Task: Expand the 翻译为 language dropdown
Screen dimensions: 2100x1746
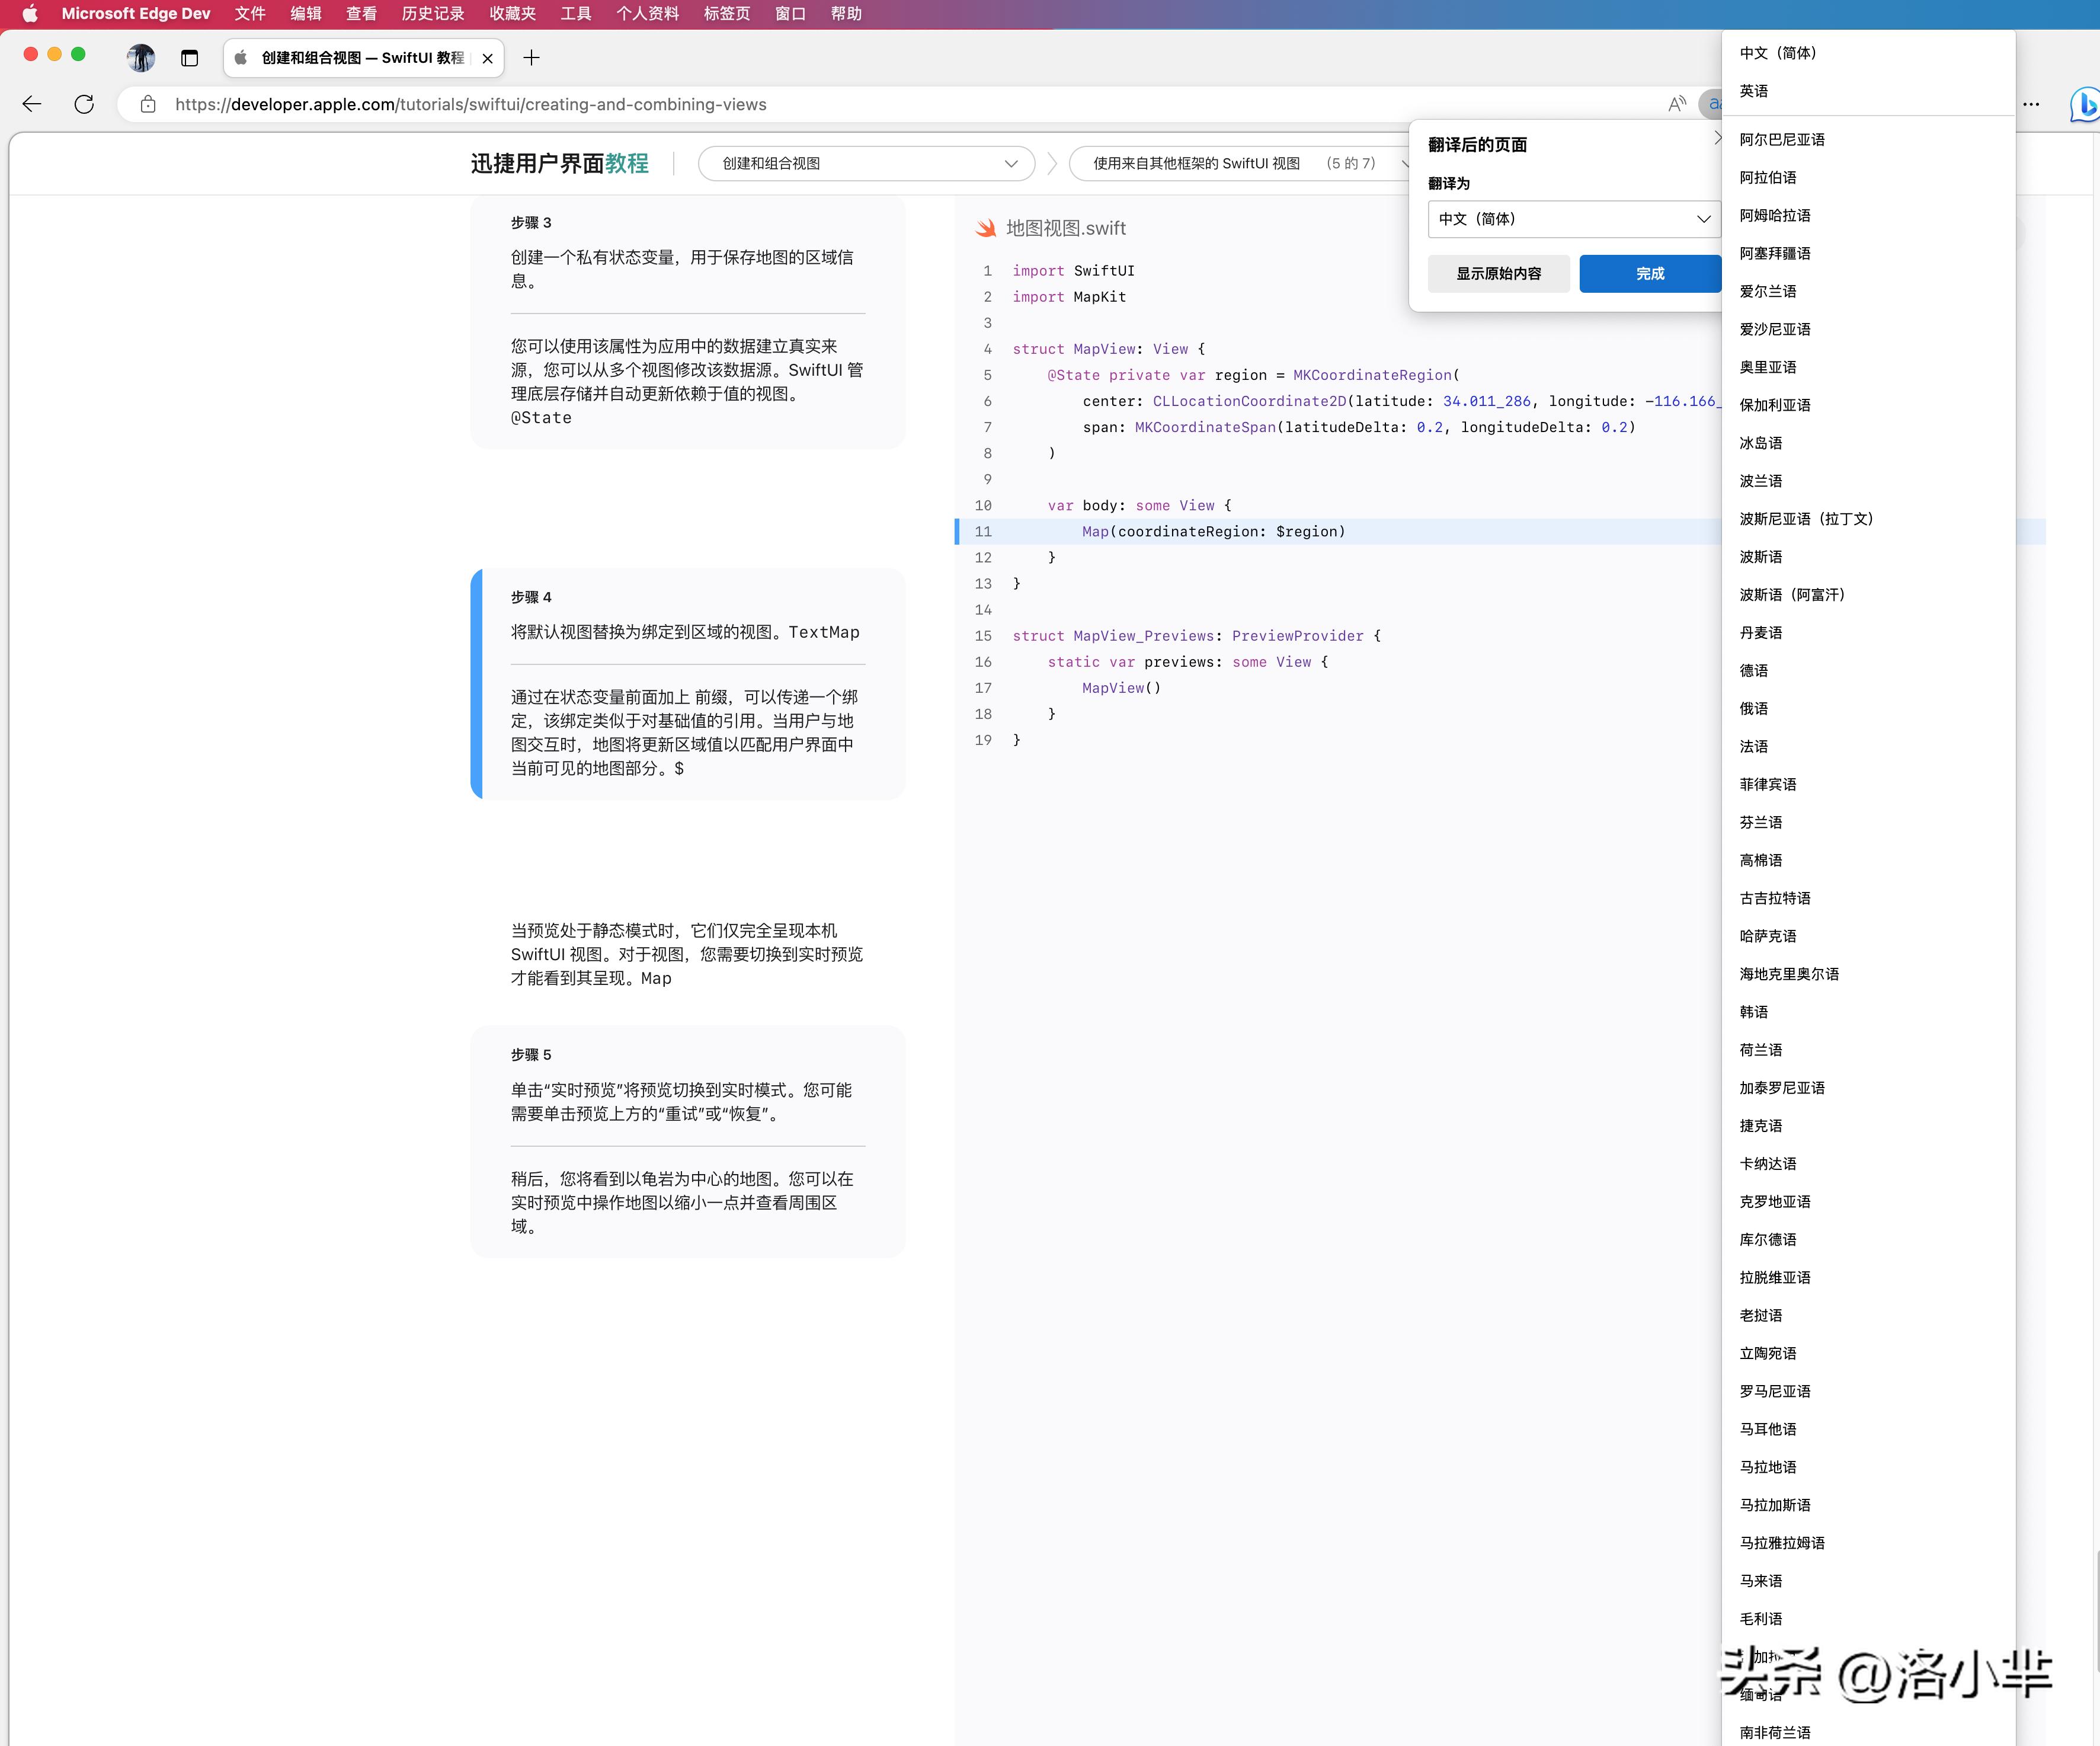Action: [x=1572, y=219]
